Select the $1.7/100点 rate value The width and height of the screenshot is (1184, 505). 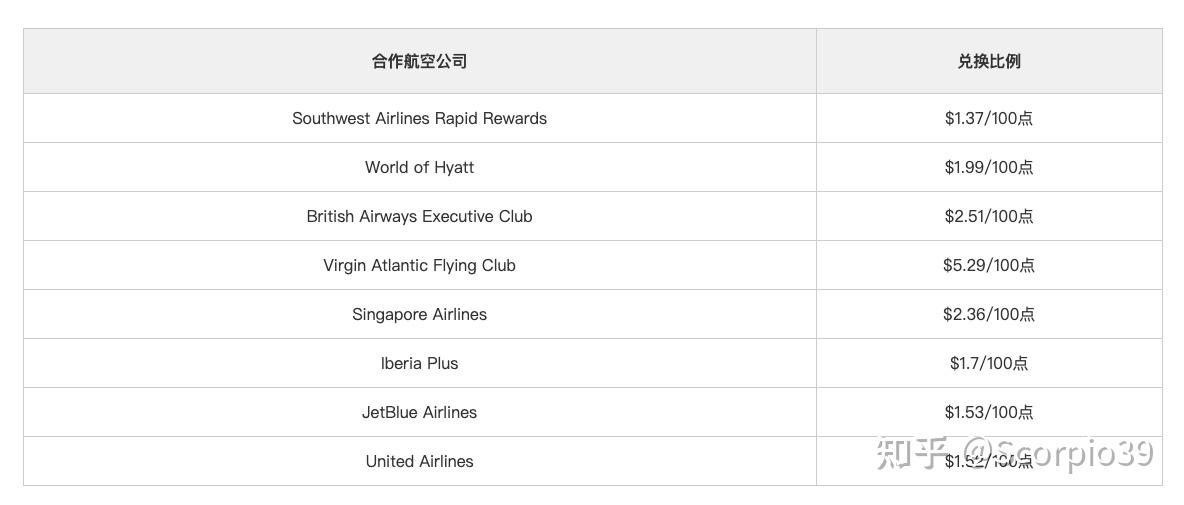[988, 363]
